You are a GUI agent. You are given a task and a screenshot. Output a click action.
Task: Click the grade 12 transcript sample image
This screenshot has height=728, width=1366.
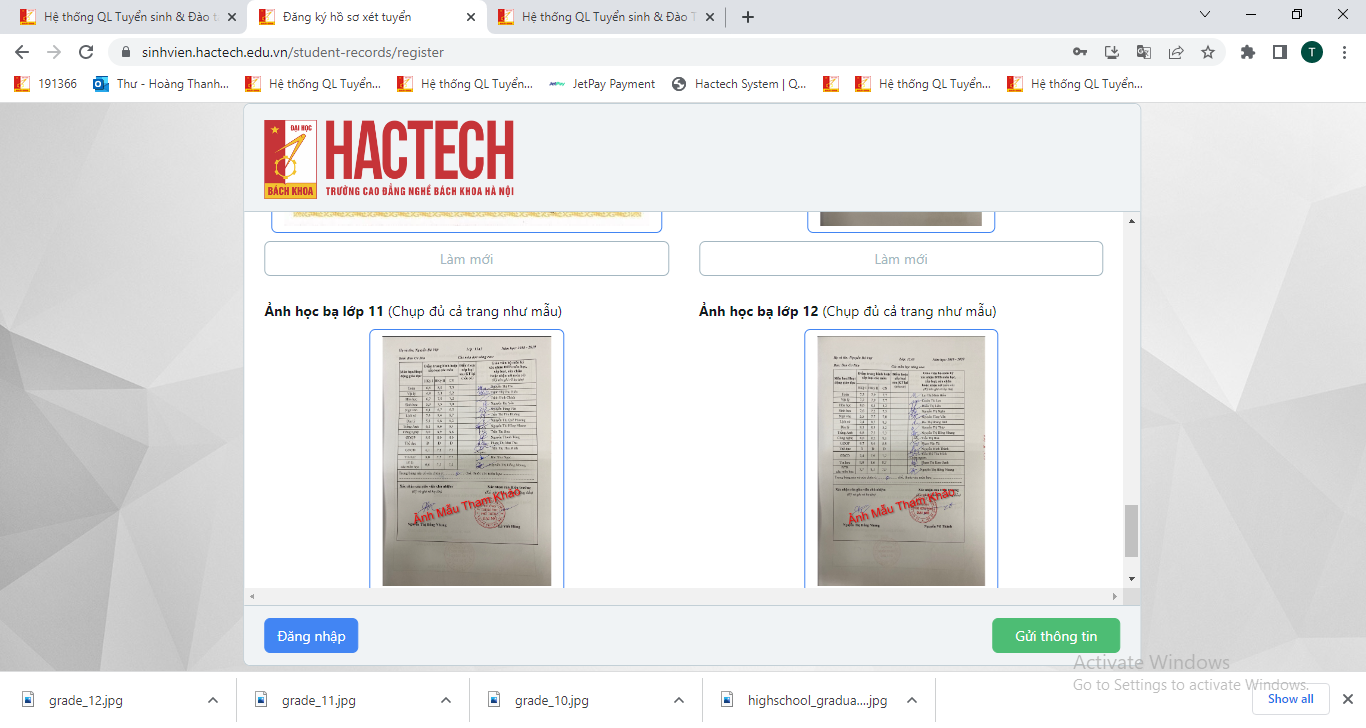click(901, 460)
